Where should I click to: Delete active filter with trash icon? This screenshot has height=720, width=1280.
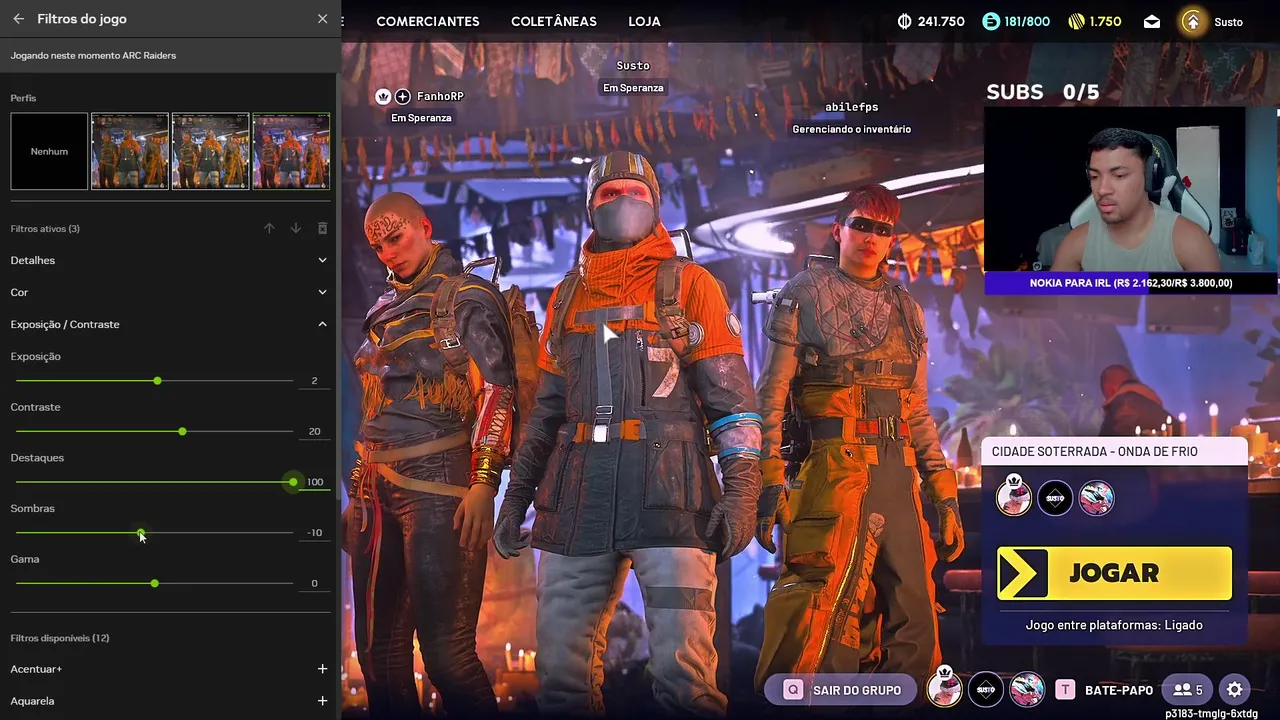click(322, 229)
